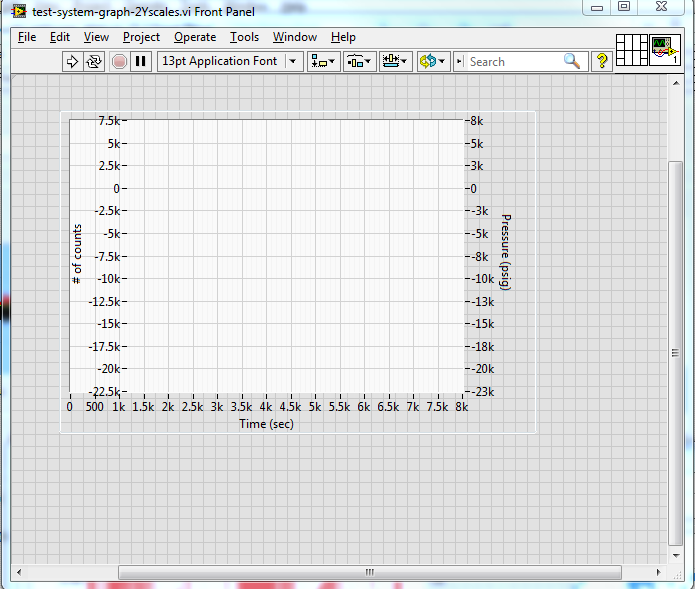Click in the Search field

coord(510,61)
